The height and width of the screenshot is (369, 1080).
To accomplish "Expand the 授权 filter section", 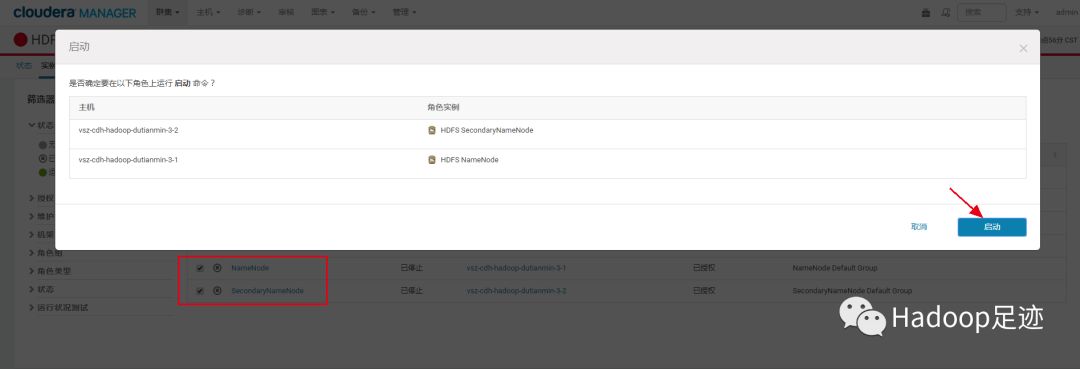I will [41, 198].
